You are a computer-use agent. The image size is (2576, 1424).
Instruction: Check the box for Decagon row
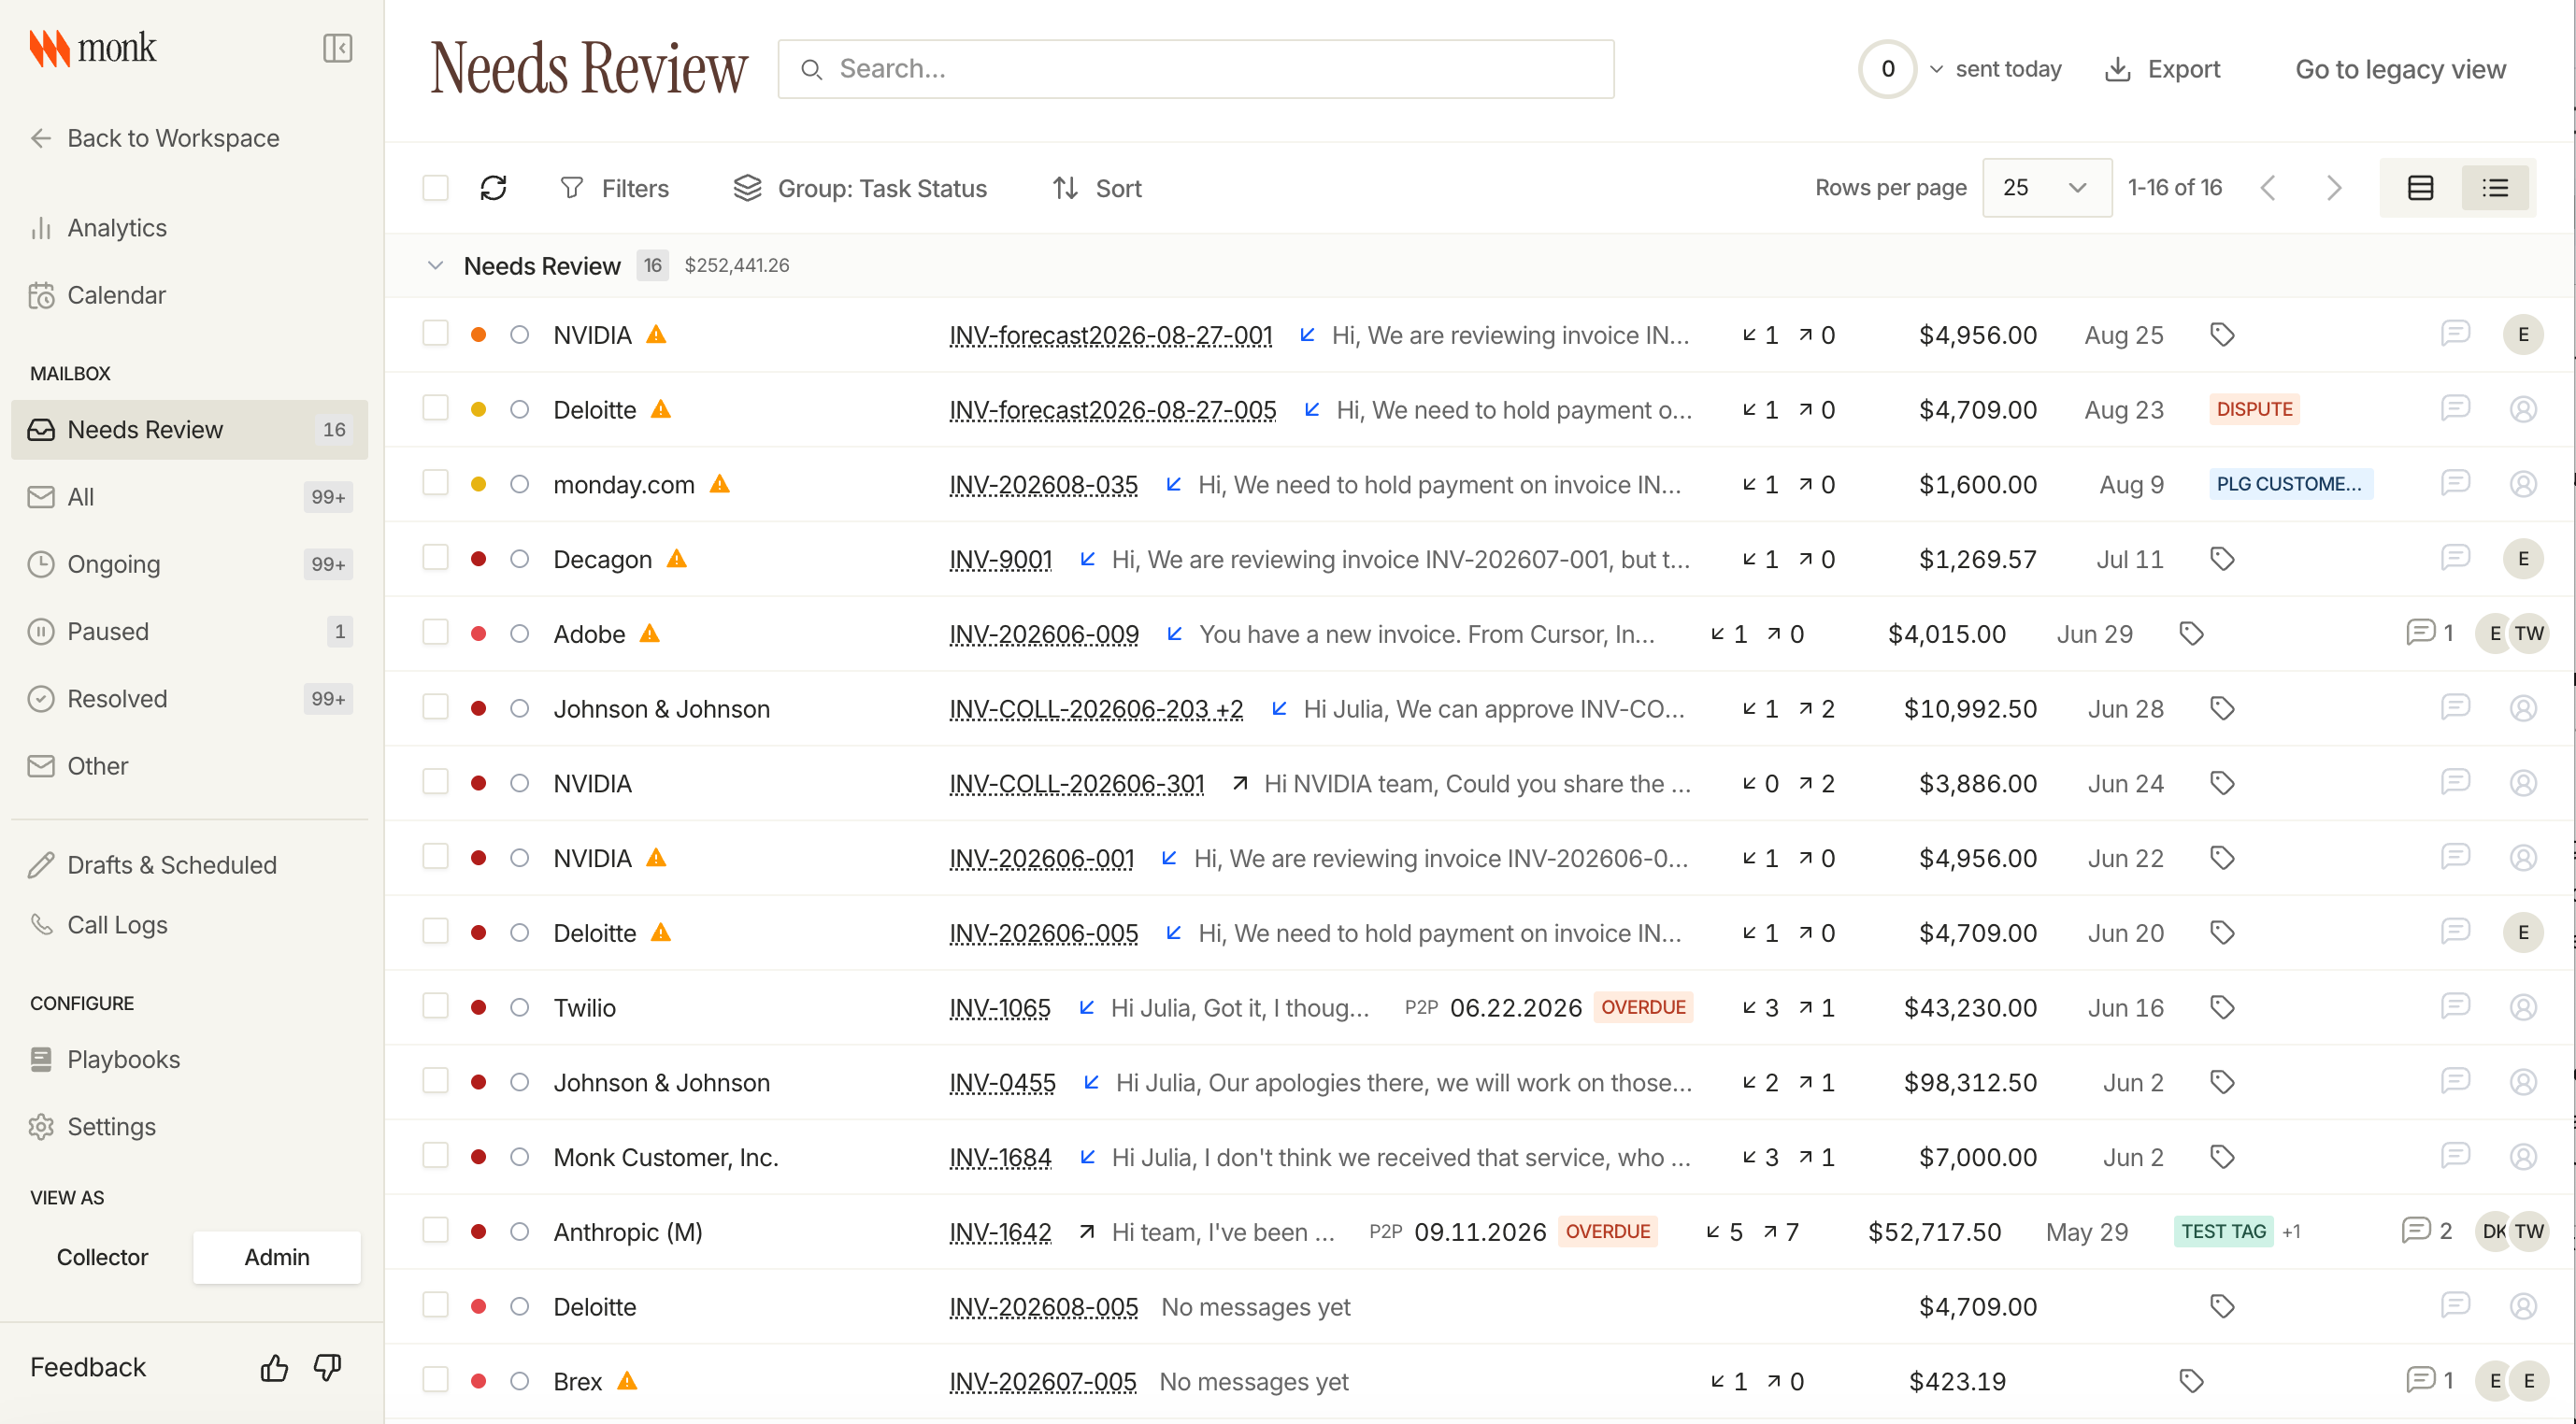click(435, 558)
